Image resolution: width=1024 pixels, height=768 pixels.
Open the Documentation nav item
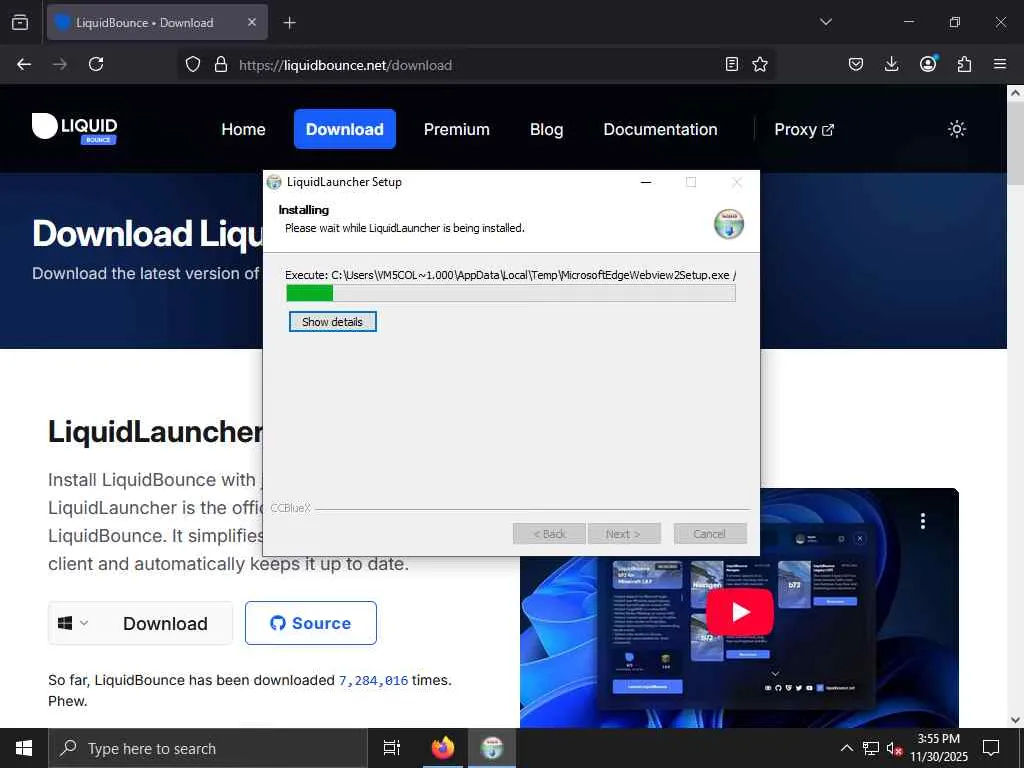[660, 129]
